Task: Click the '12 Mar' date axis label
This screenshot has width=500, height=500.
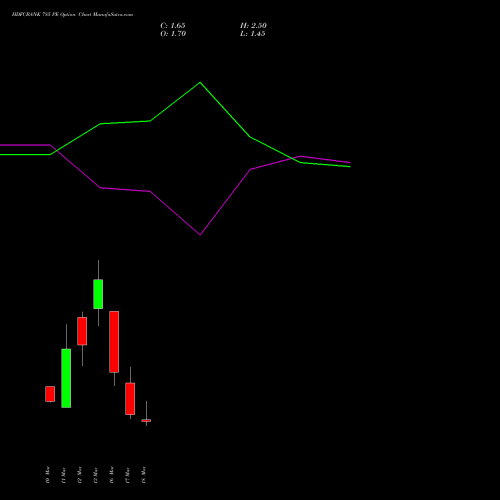Action: tap(80, 475)
